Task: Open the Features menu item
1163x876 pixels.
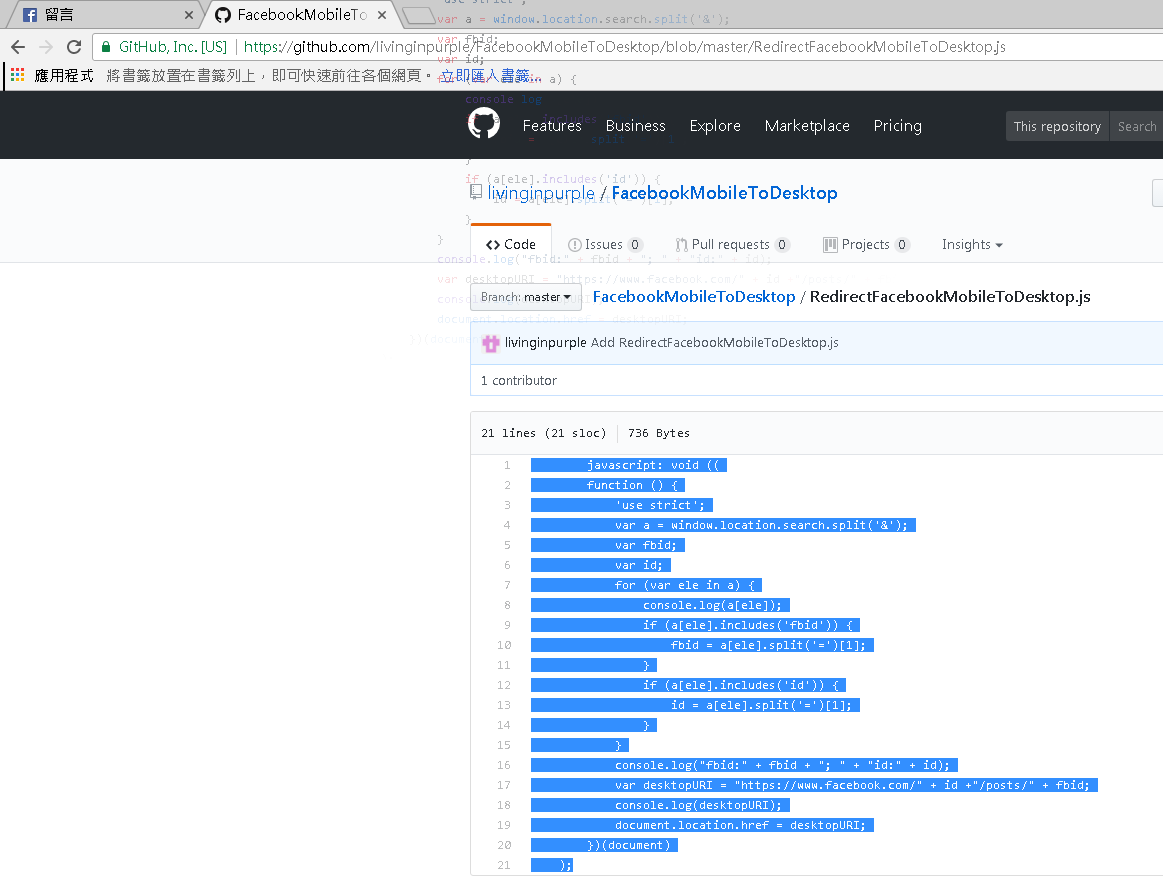Action: point(552,126)
